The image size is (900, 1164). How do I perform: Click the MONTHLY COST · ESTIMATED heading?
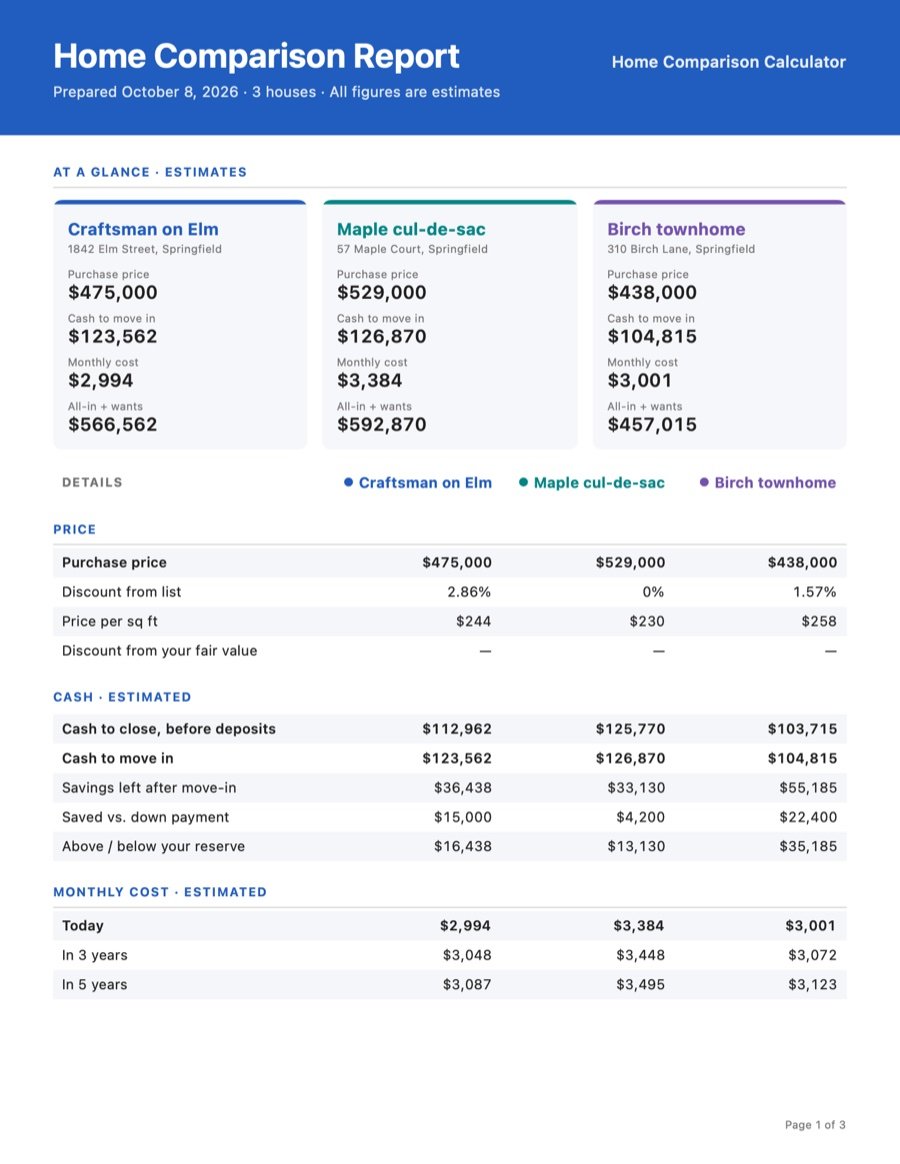[160, 893]
